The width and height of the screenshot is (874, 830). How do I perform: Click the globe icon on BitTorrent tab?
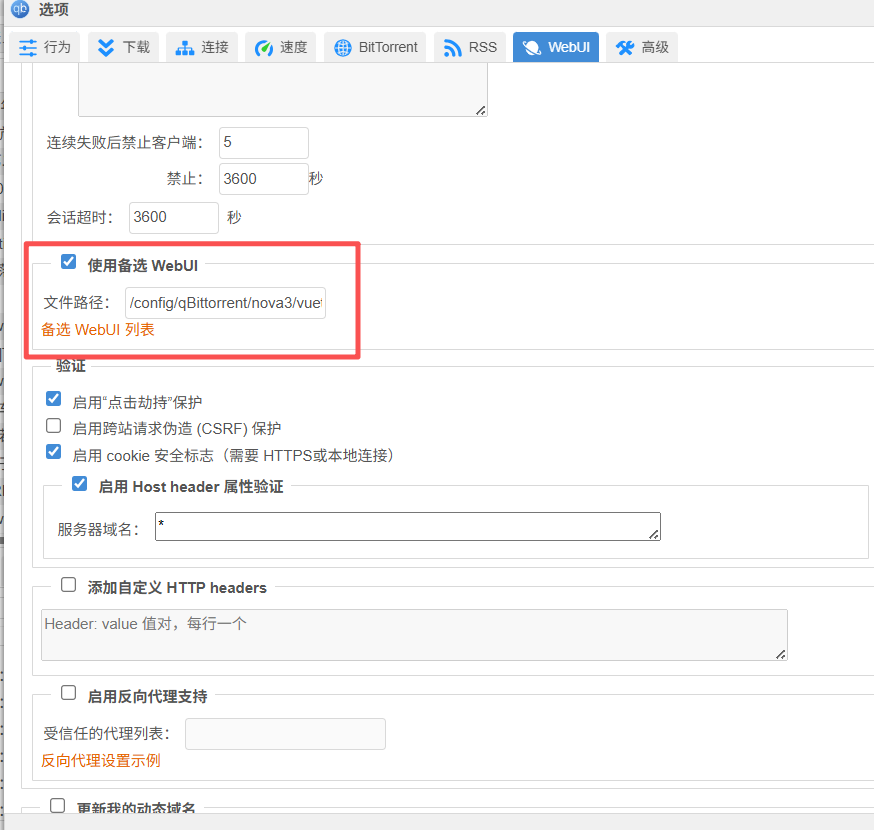click(343, 47)
